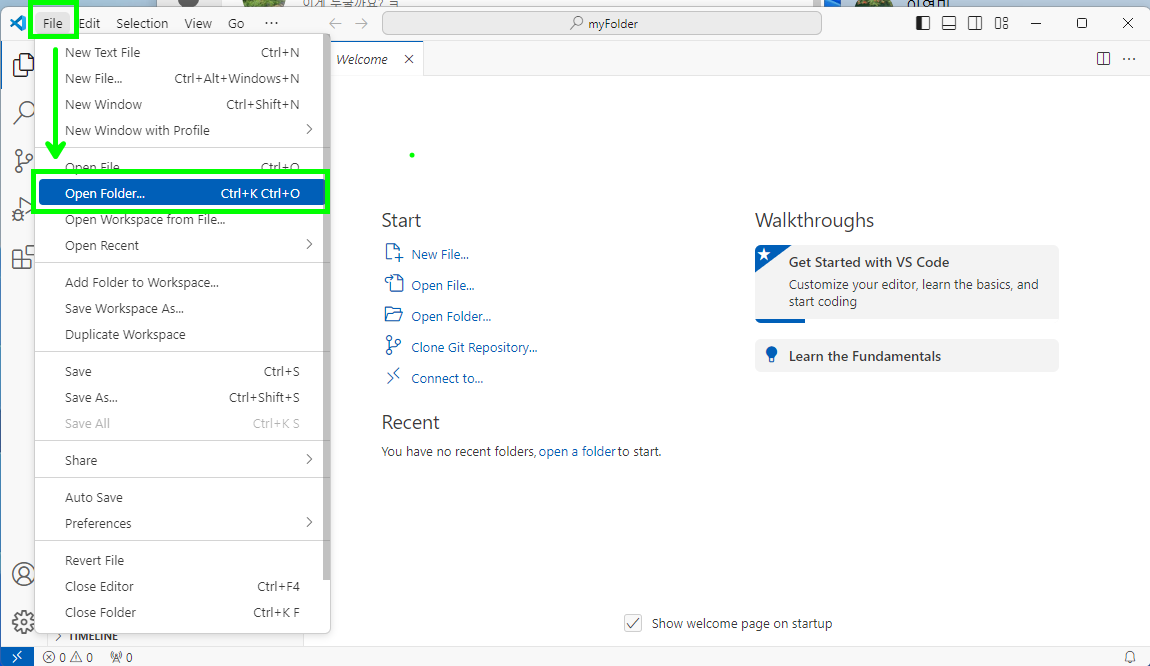Image resolution: width=1150 pixels, height=666 pixels.
Task: Close the Welcome tab
Action: (409, 59)
